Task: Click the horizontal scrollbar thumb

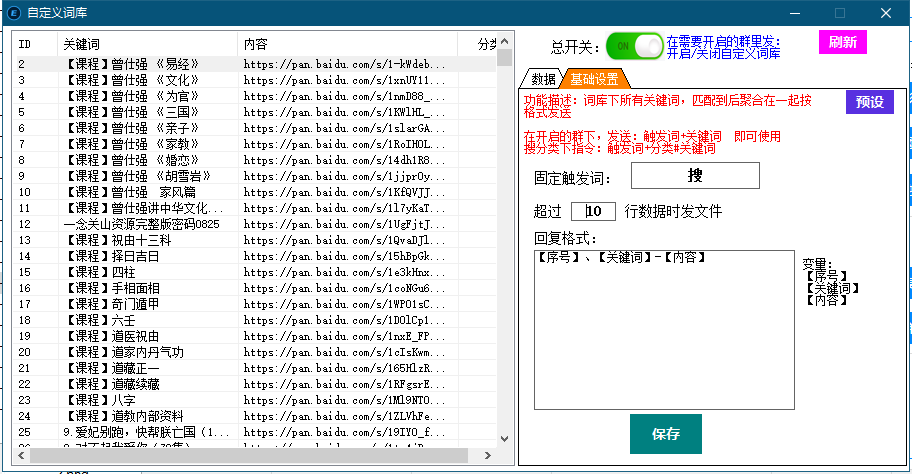Action: point(249,455)
